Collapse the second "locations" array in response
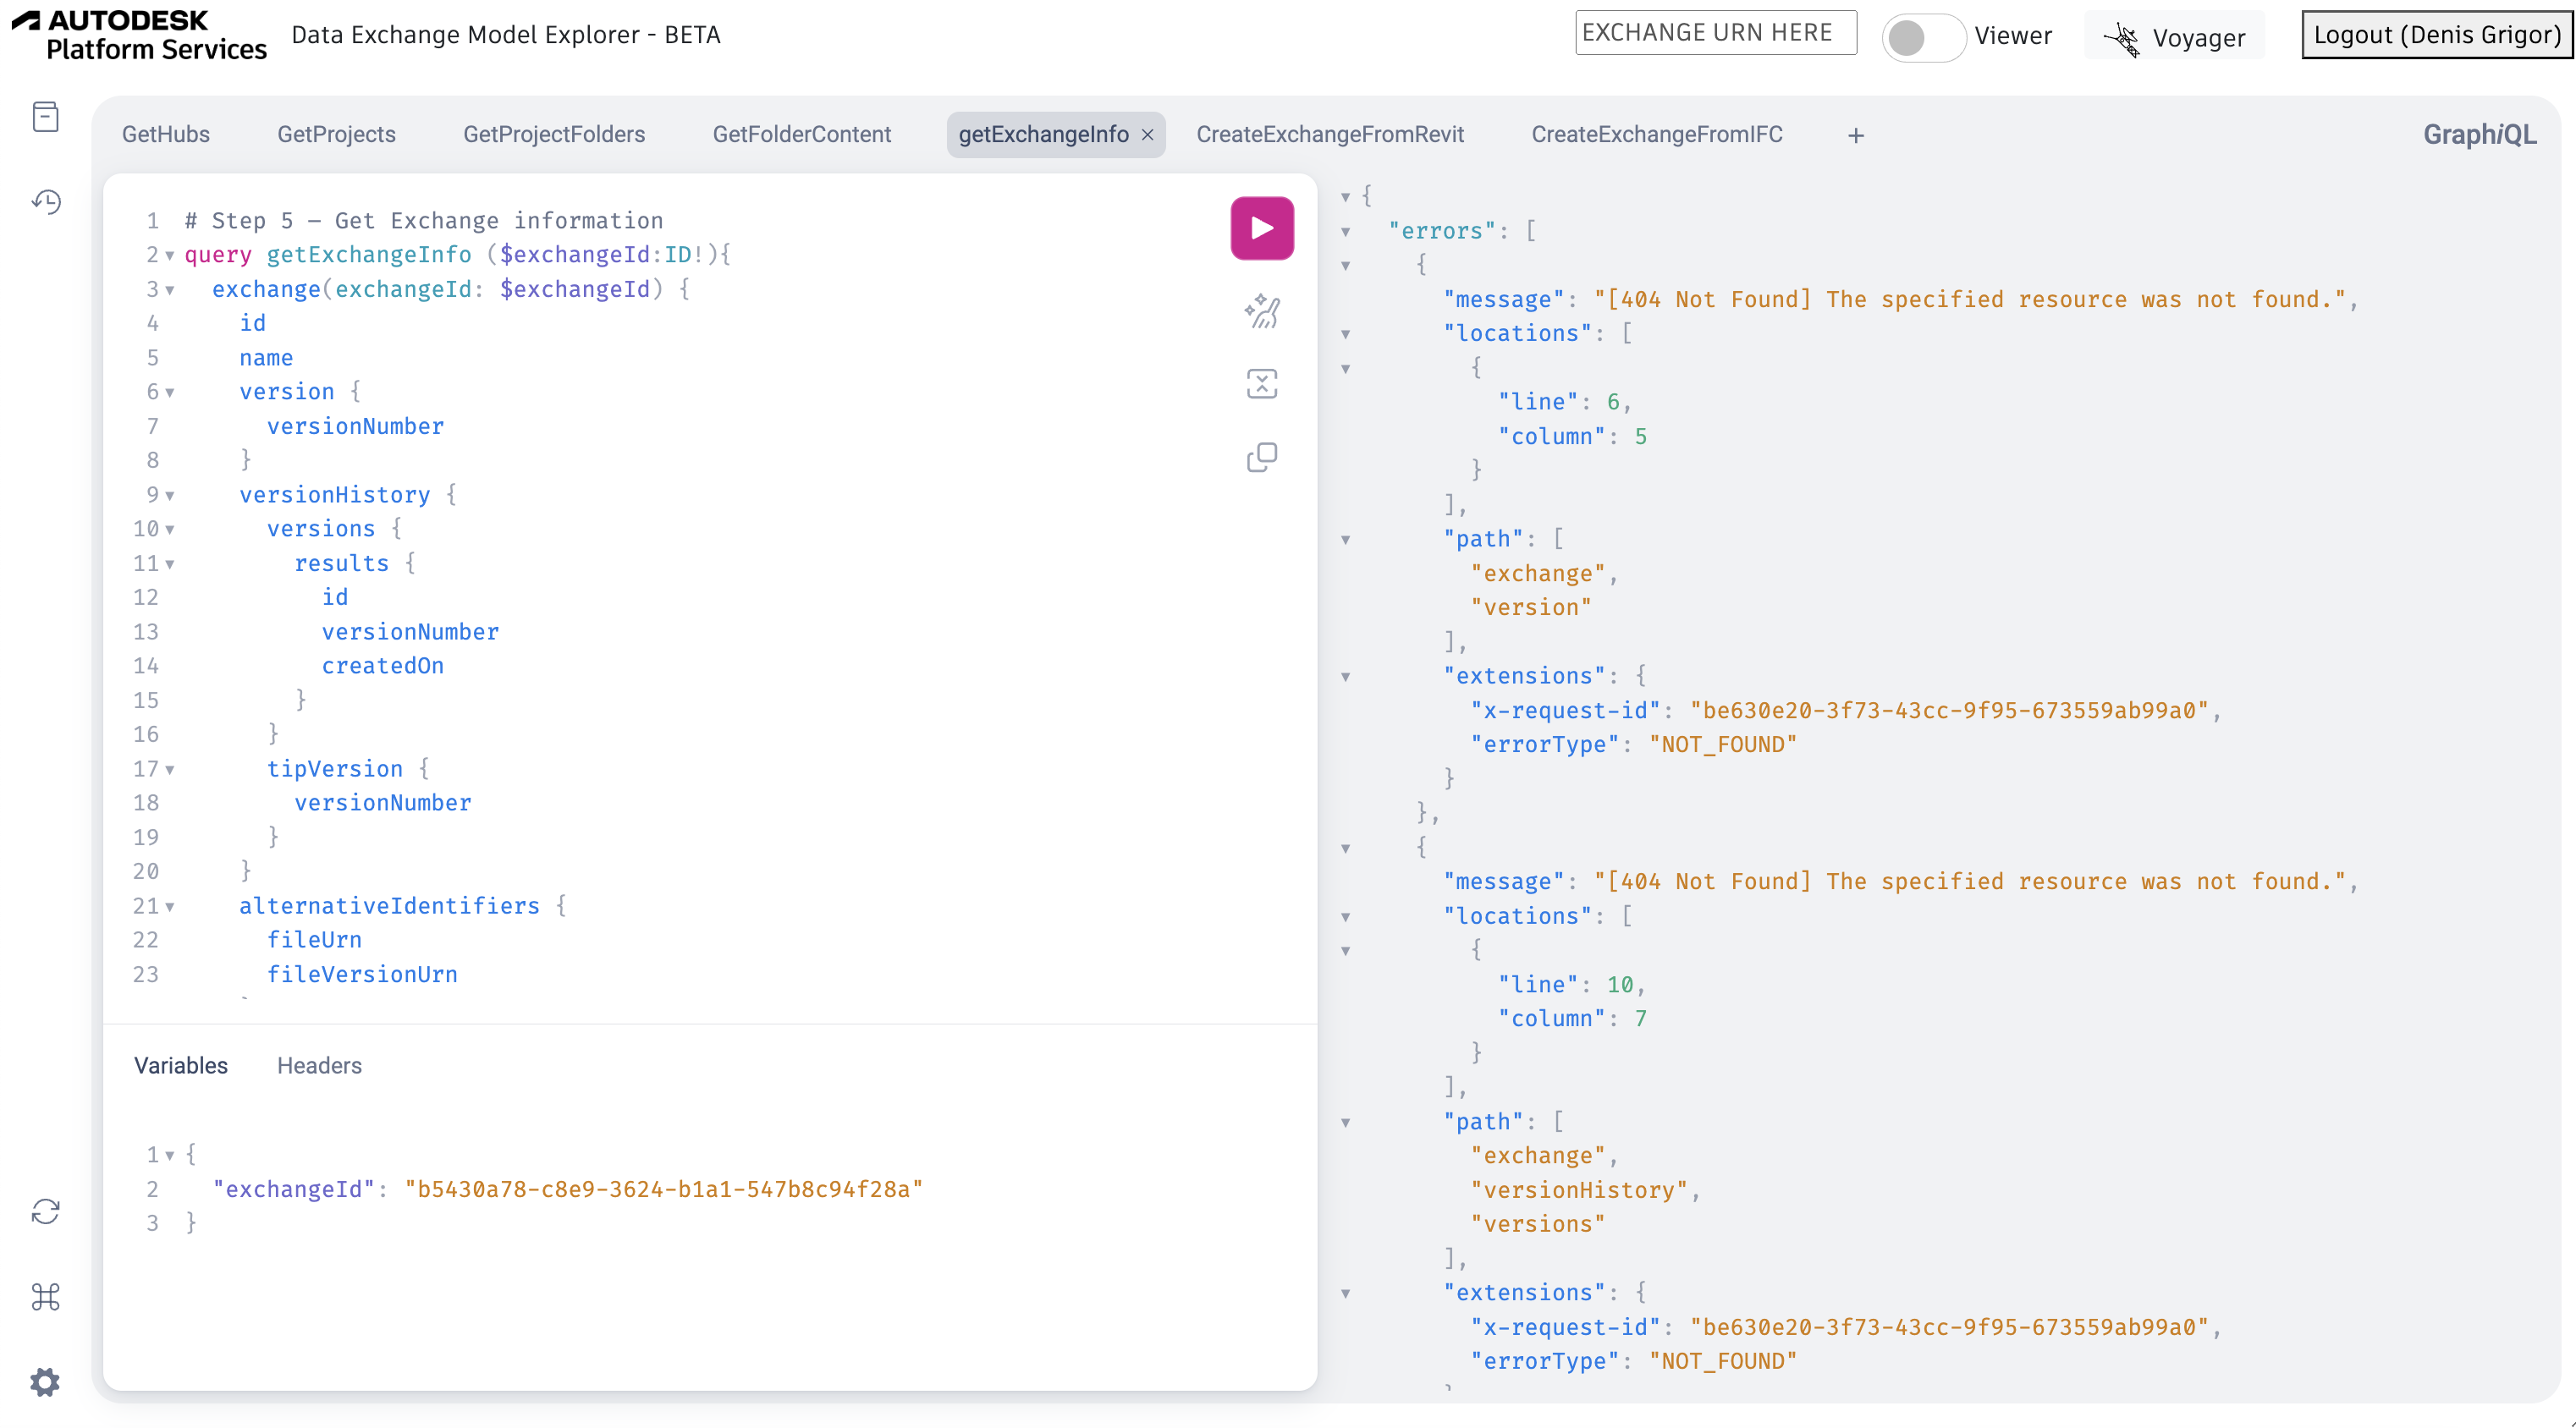The width and height of the screenshot is (2576, 1428). [1346, 917]
